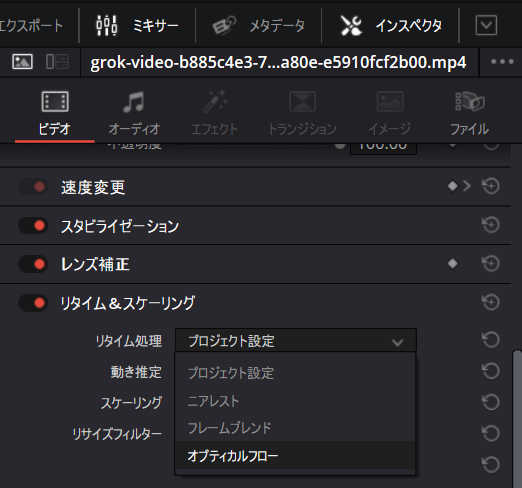The width and height of the screenshot is (522, 488).
Task: Reset the レンズ補正 section
Action: click(x=491, y=263)
